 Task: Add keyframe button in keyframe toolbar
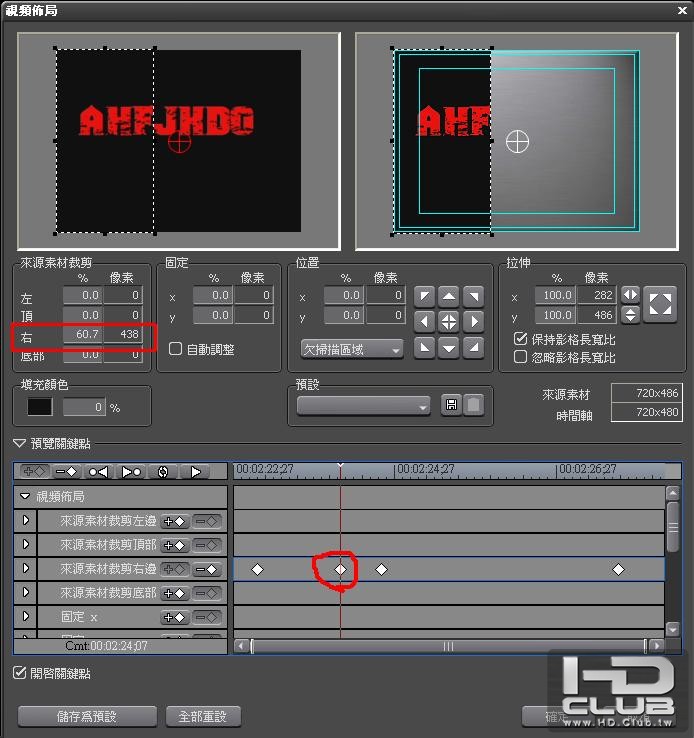(x=33, y=471)
